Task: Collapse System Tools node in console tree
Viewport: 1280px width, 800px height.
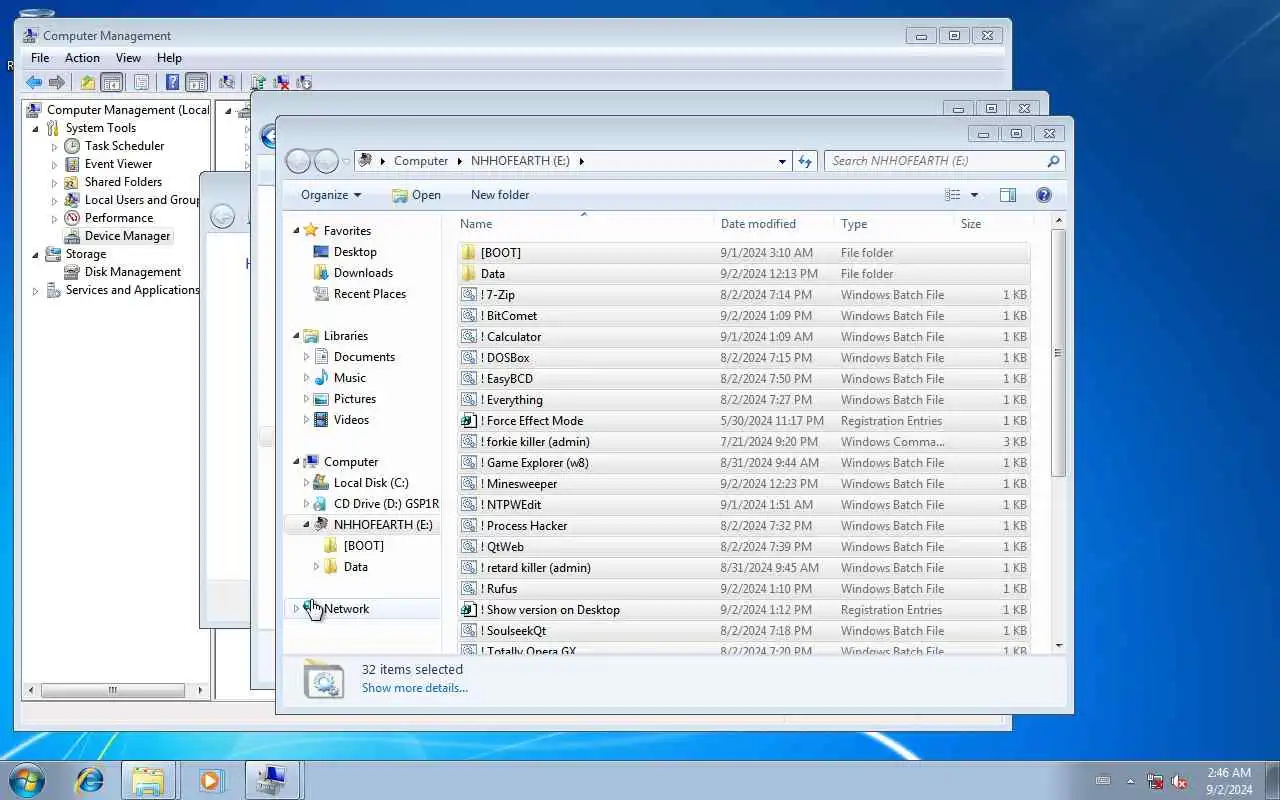Action: click(x=36, y=129)
